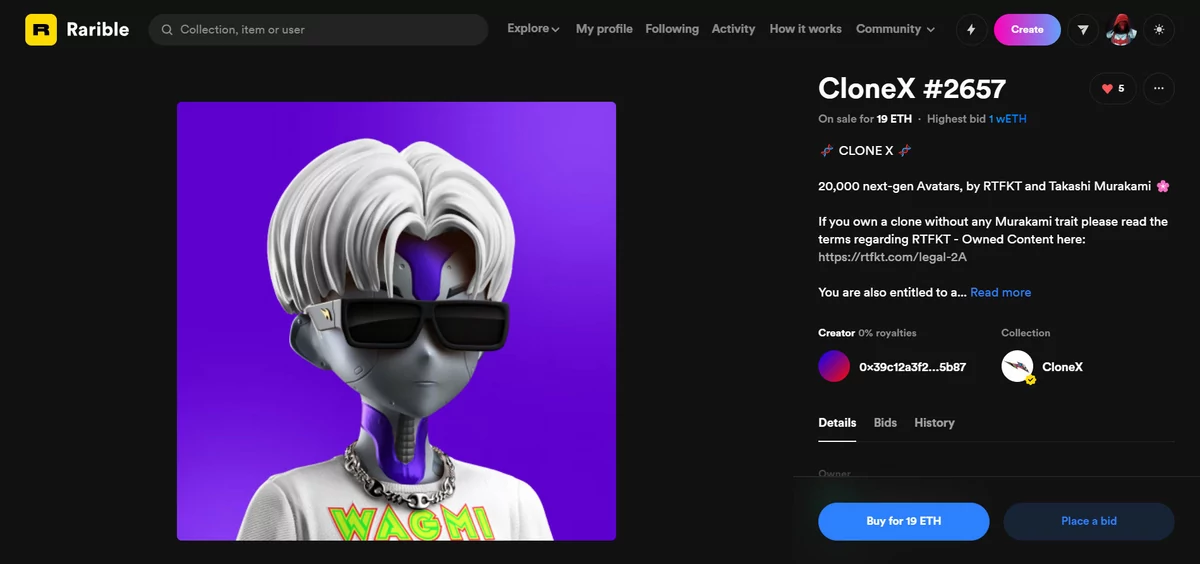Click the CloneX collection avatar
1200x564 pixels.
1017,366
